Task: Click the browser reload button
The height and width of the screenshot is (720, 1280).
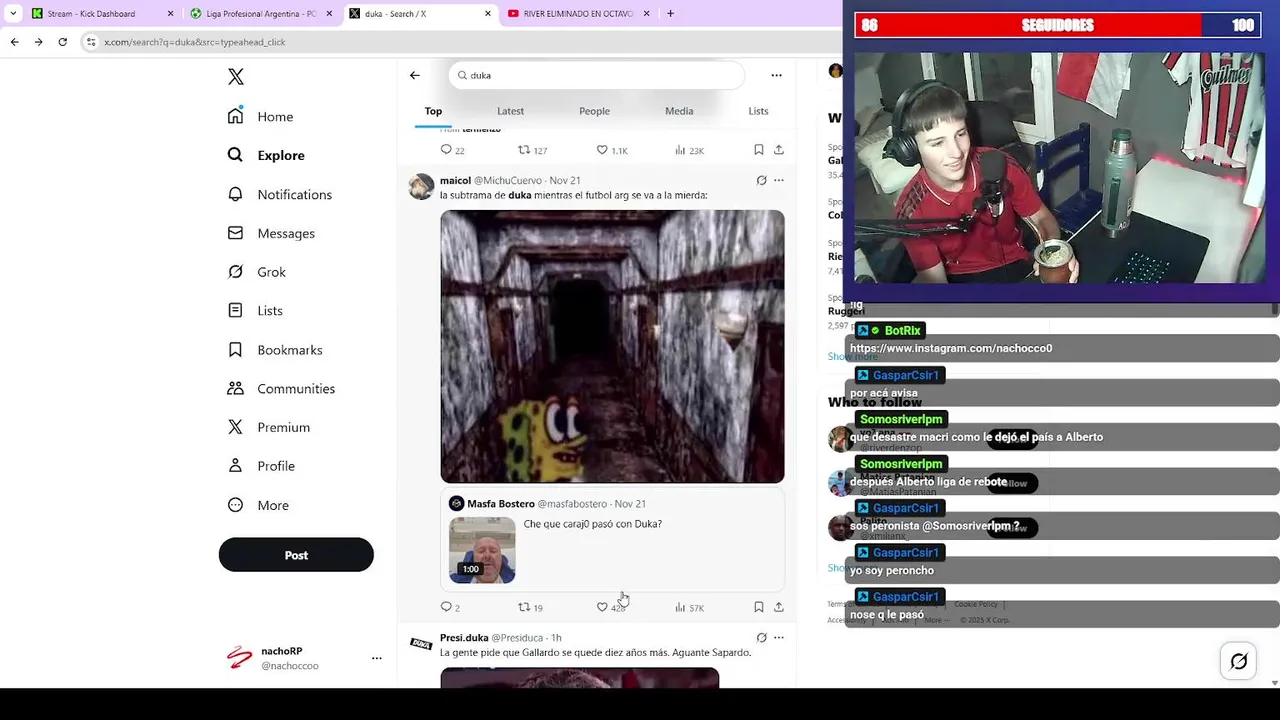Action: pyautogui.click(x=62, y=42)
